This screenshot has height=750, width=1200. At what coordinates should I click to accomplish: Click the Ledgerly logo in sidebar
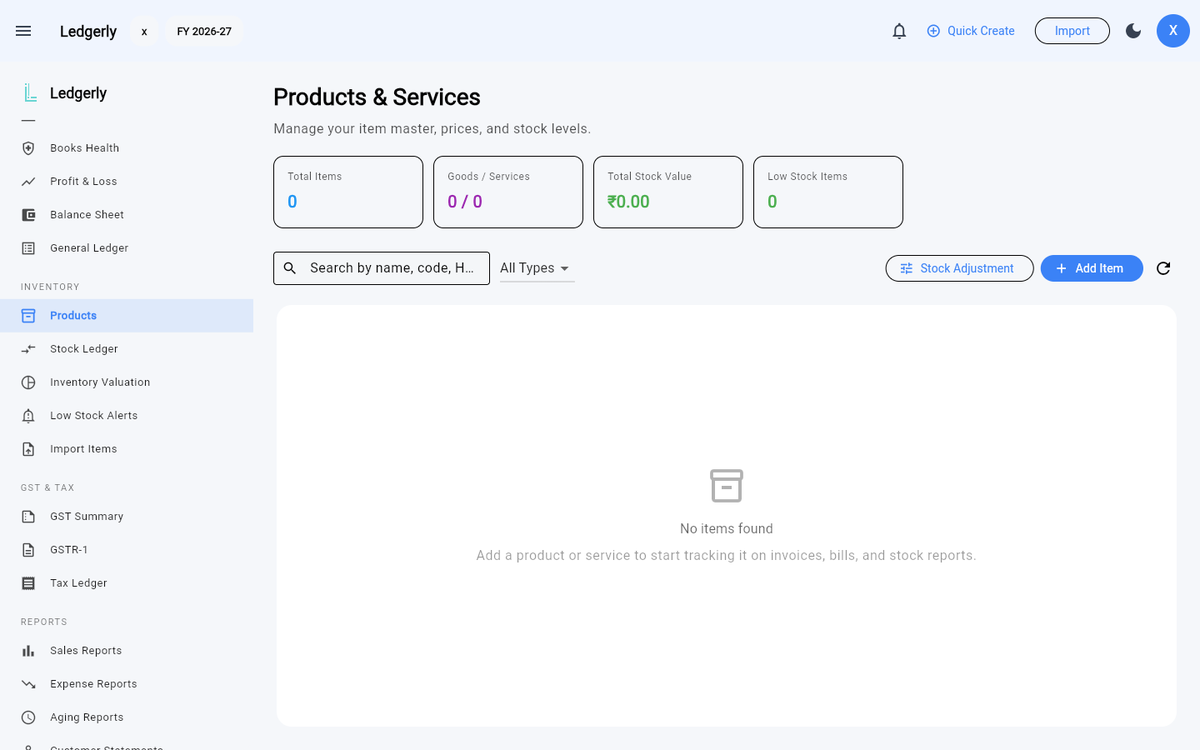coord(30,93)
